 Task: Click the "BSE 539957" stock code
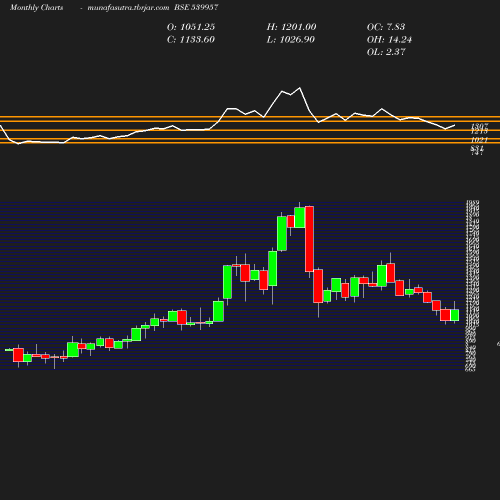click(x=196, y=7)
